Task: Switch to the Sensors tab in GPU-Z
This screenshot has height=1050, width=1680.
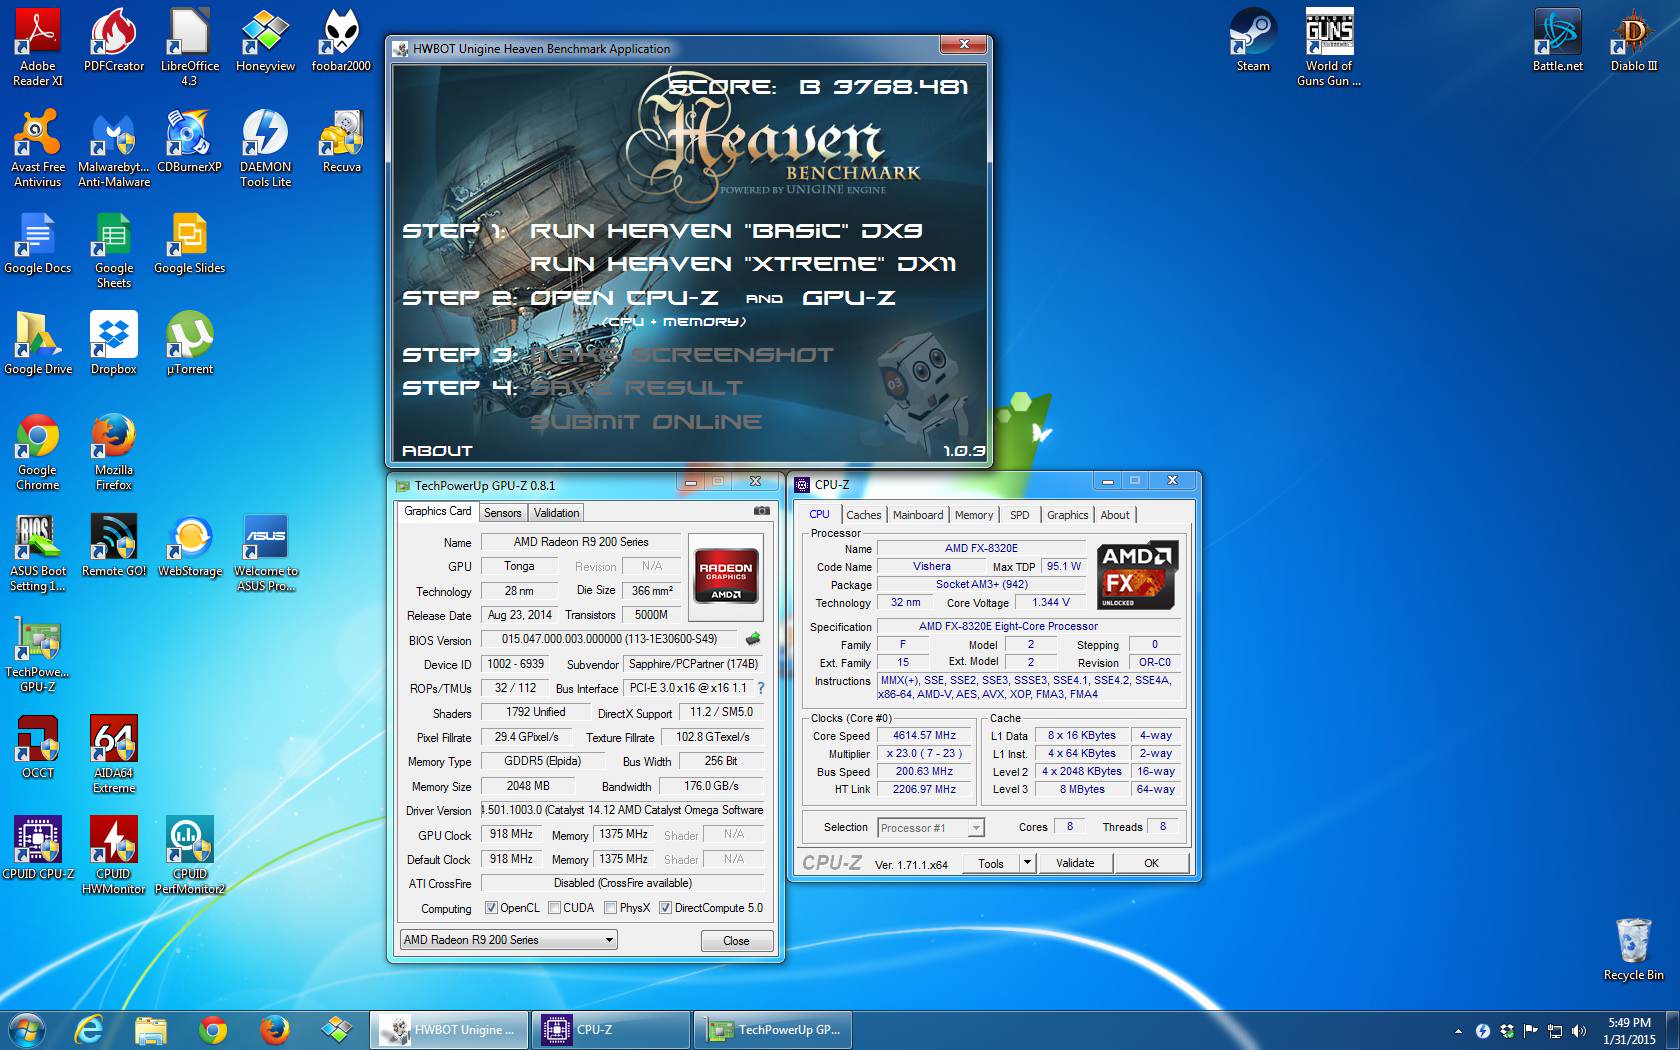Action: (502, 513)
